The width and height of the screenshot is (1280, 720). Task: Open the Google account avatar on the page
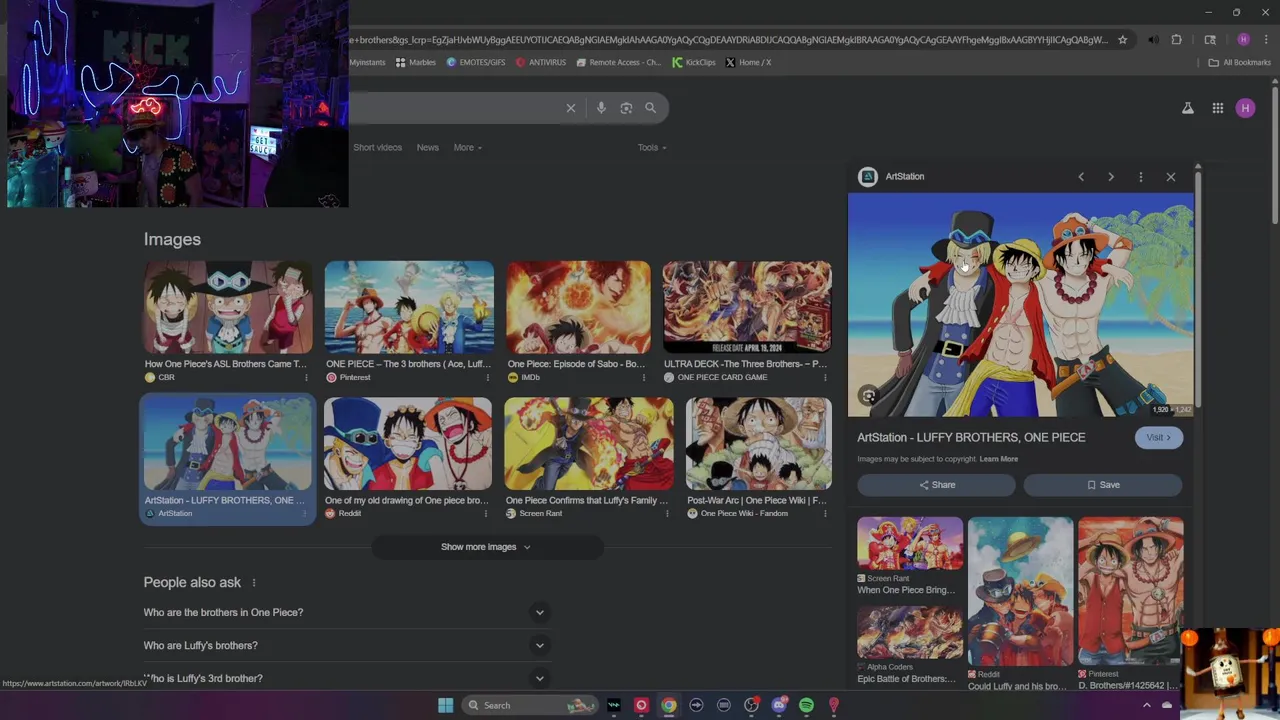point(1245,108)
